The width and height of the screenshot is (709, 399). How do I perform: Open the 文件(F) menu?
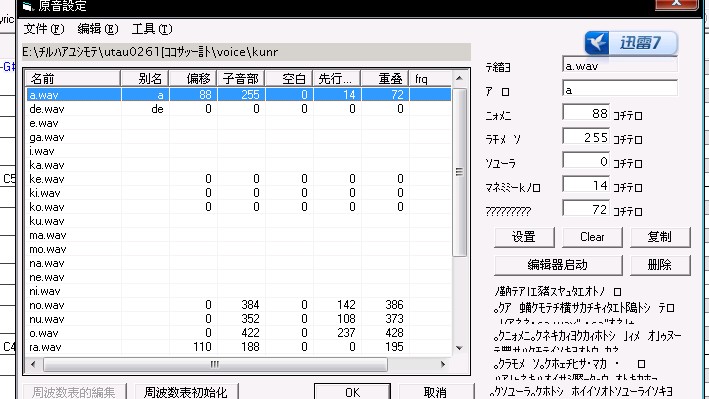pos(44,29)
